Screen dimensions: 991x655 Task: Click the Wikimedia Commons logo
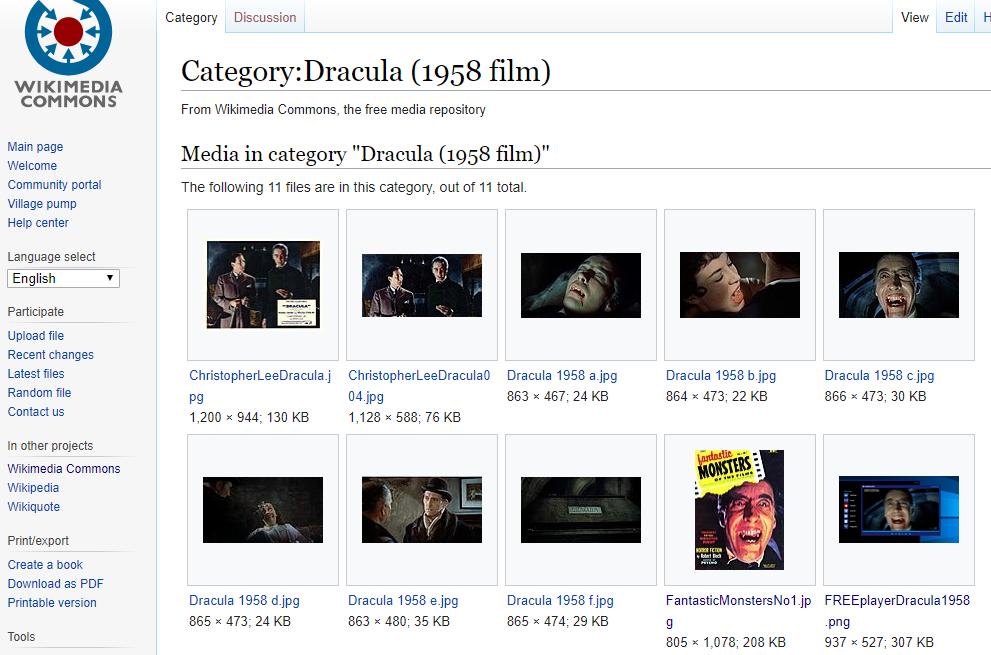point(68,54)
